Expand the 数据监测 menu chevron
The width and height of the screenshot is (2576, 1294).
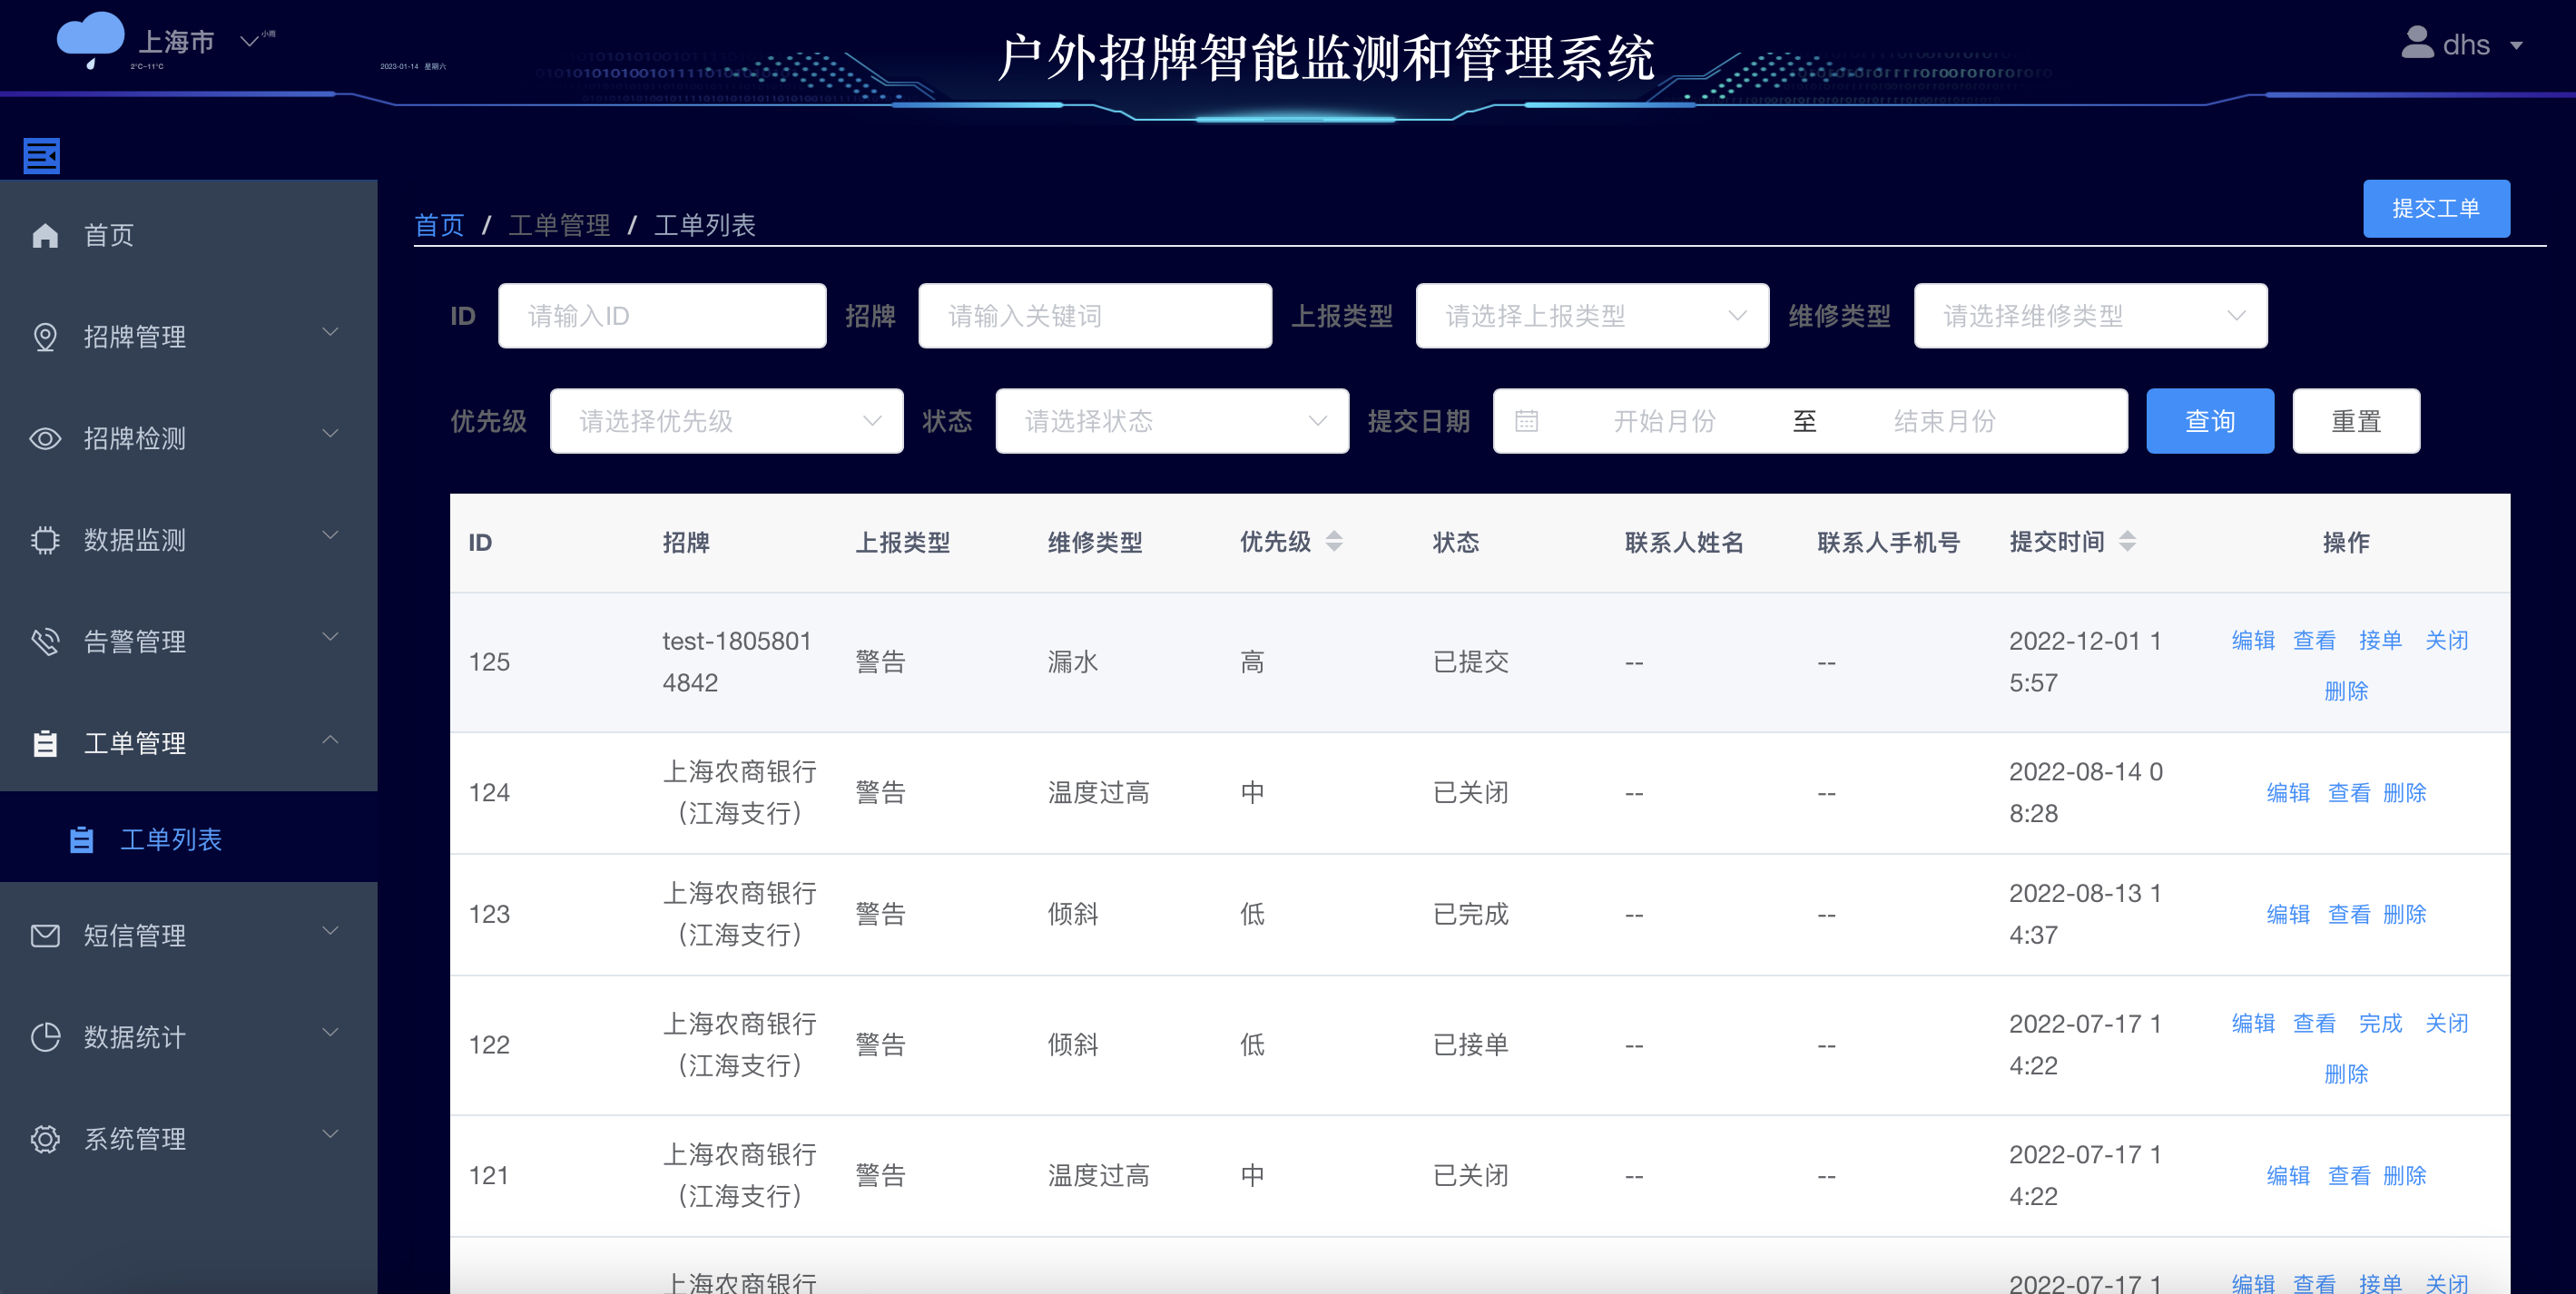click(x=331, y=535)
